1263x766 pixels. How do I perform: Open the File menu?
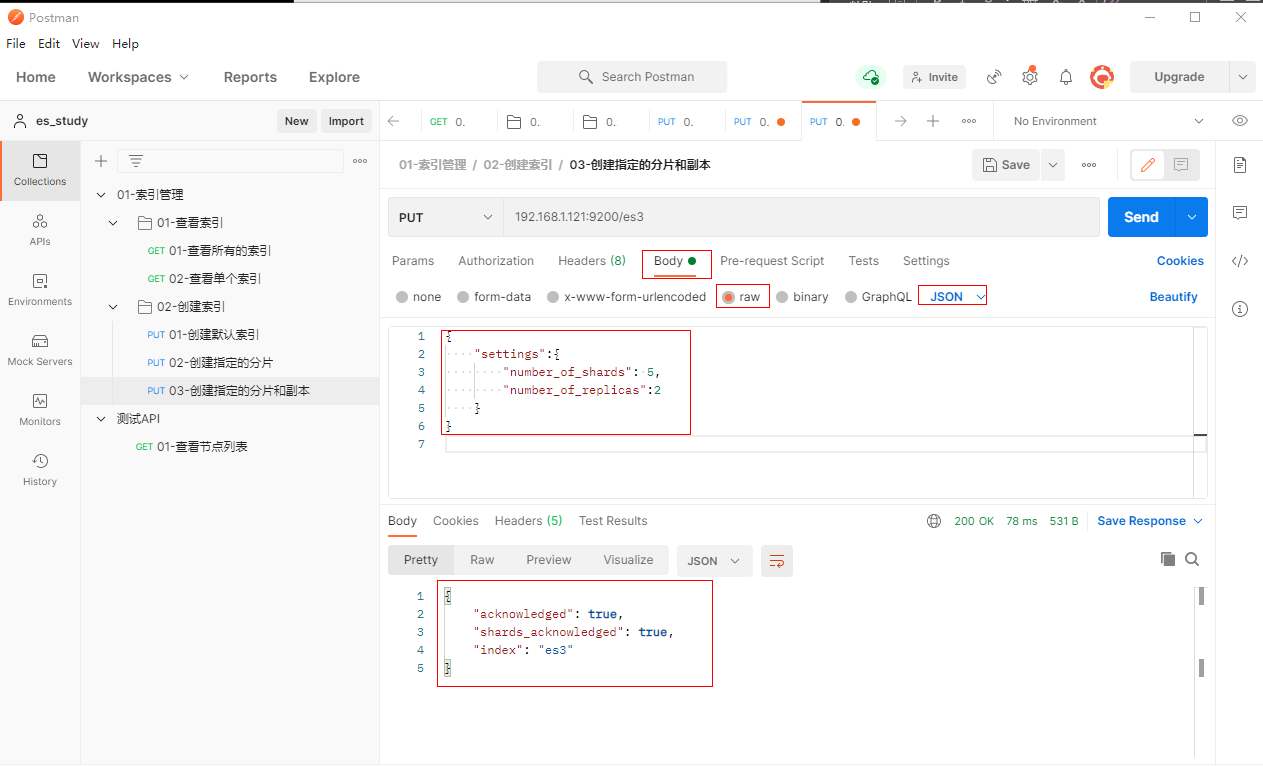16,44
